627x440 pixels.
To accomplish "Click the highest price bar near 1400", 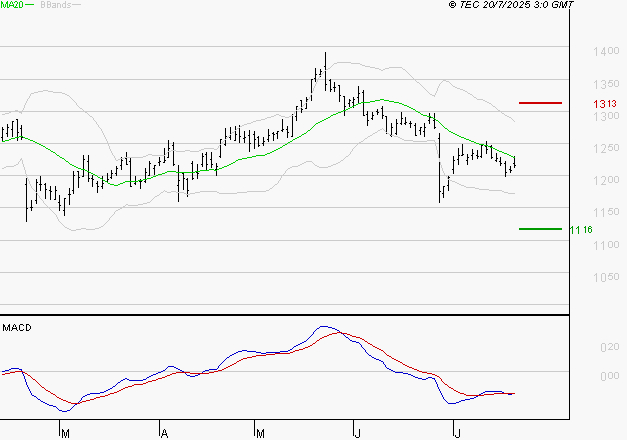I will point(325,71).
